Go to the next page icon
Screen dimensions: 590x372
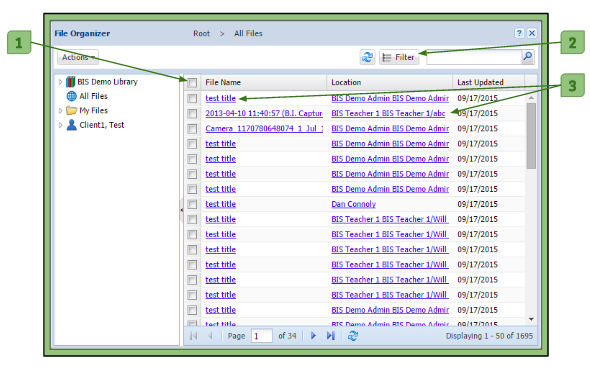pyautogui.click(x=313, y=336)
